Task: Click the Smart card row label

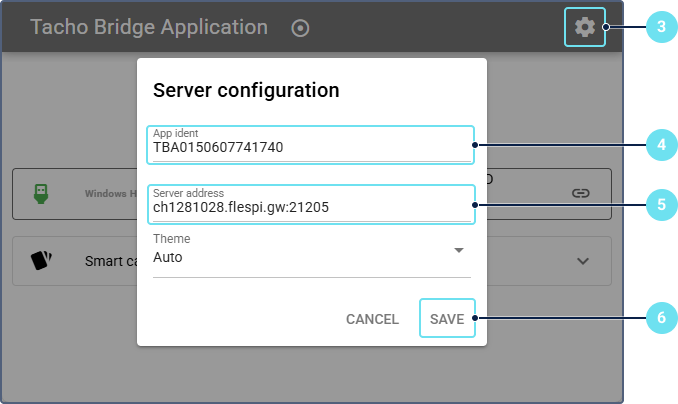Action: click(110, 262)
